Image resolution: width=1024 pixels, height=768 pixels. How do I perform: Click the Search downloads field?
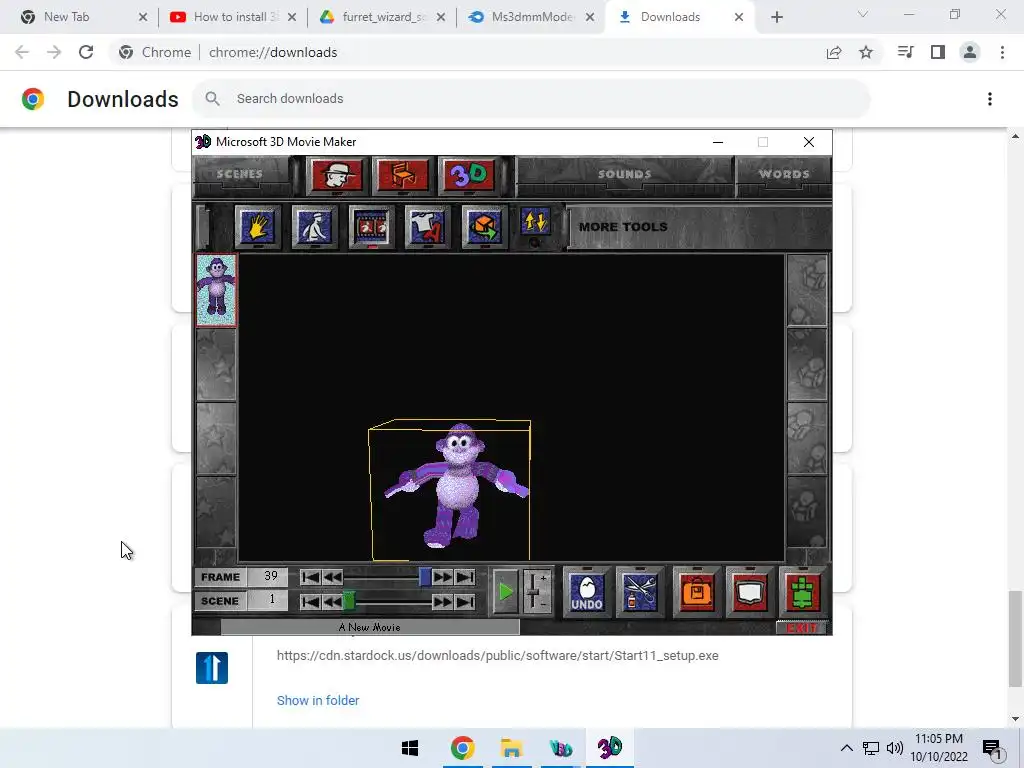(530, 99)
